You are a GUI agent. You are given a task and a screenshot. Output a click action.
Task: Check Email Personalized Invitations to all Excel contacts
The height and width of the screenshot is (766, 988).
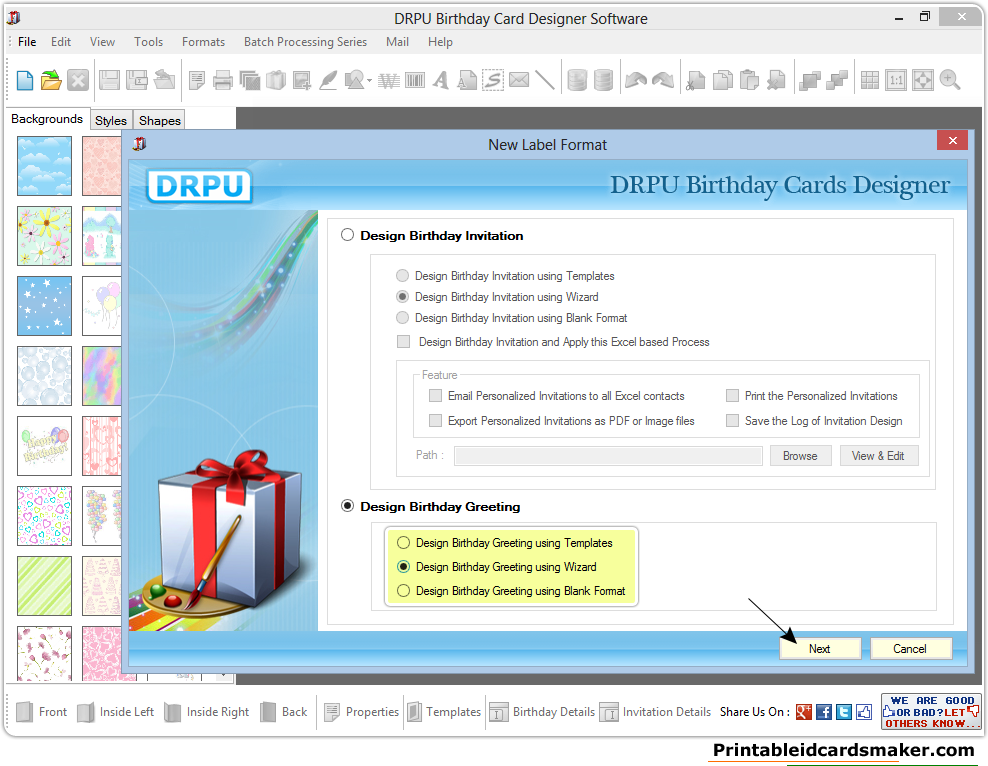tap(435, 396)
